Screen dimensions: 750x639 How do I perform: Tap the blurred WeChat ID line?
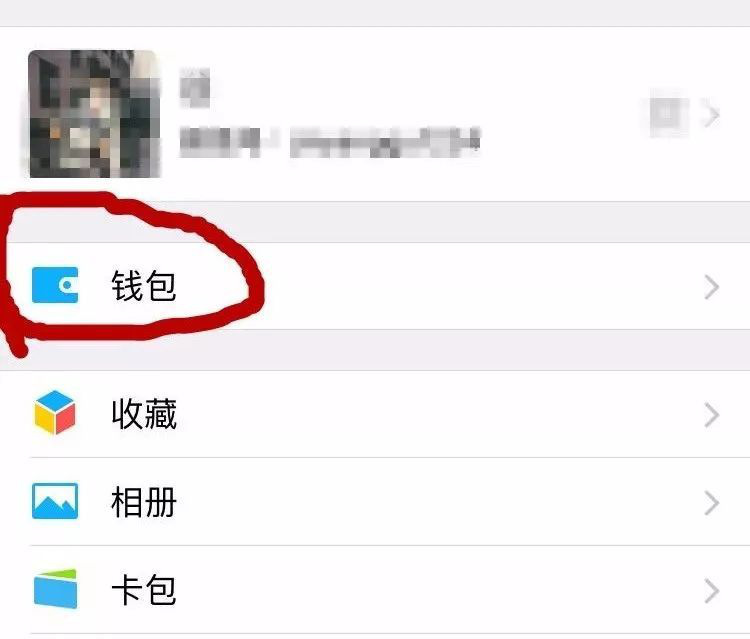coord(330,142)
